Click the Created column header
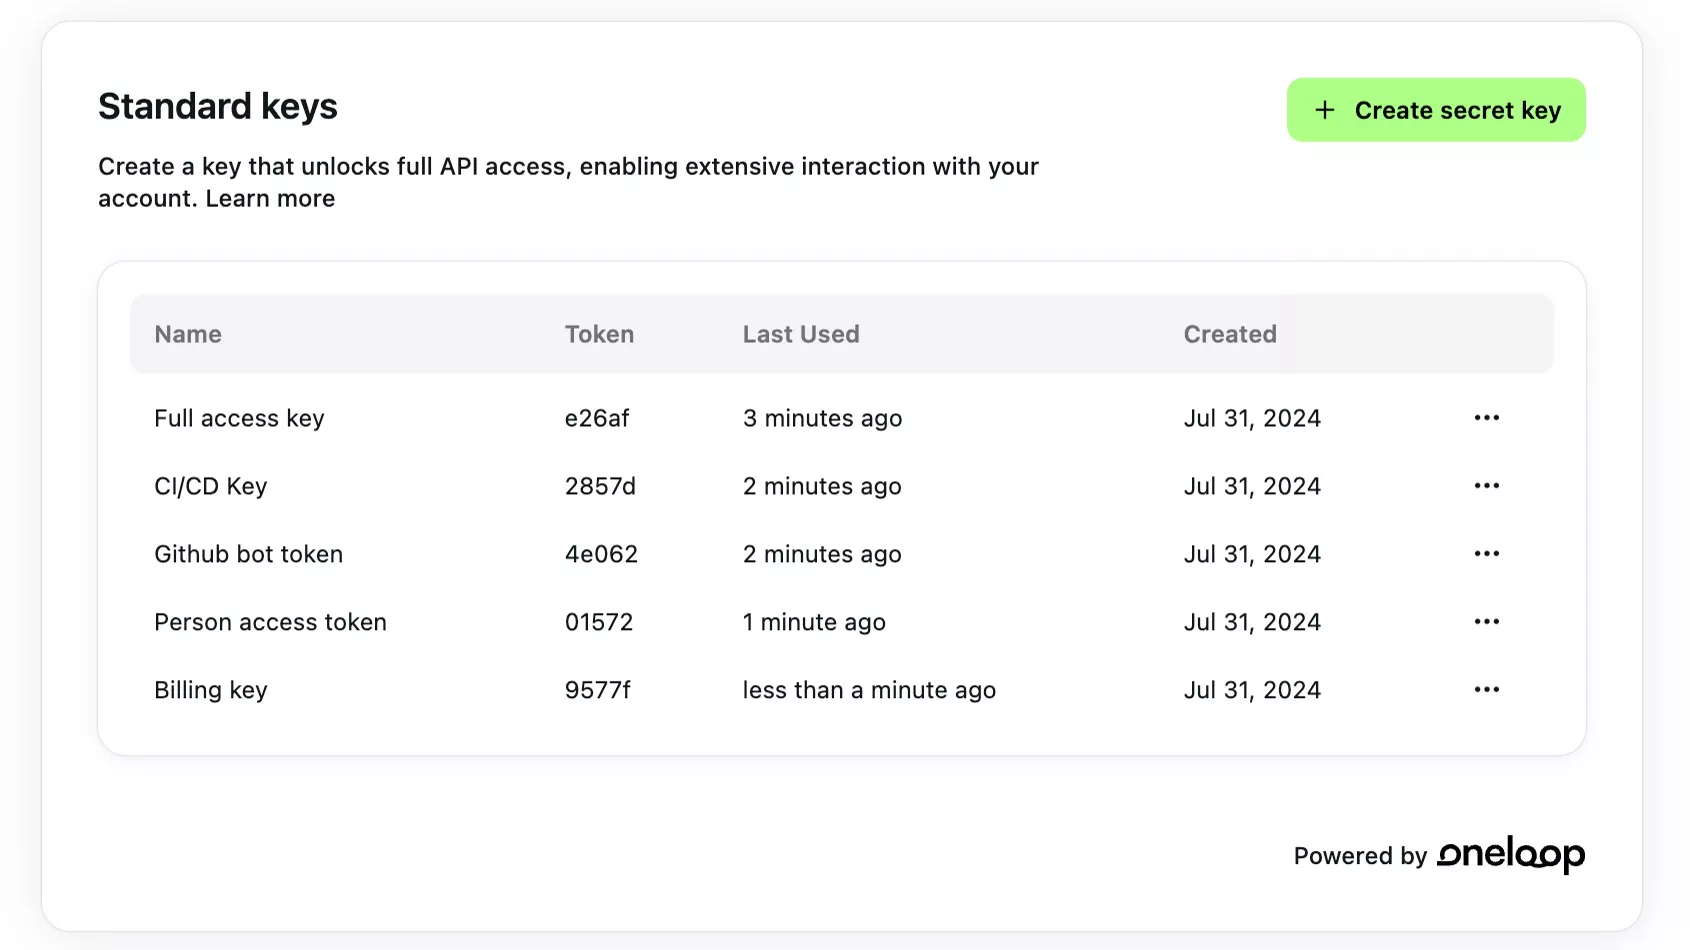The width and height of the screenshot is (1690, 950). pos(1229,334)
